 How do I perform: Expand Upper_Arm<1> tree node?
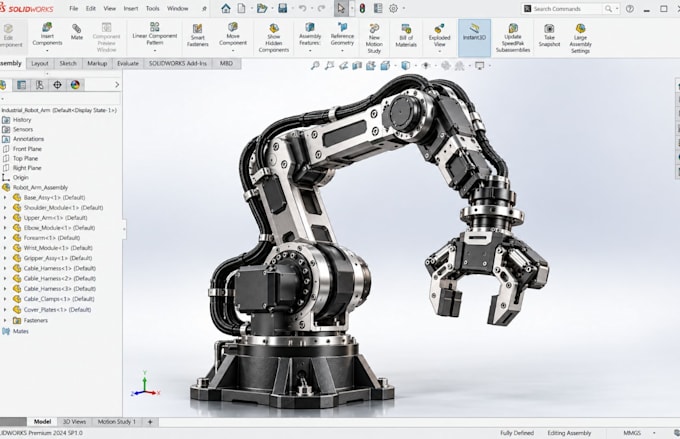(x=5, y=218)
